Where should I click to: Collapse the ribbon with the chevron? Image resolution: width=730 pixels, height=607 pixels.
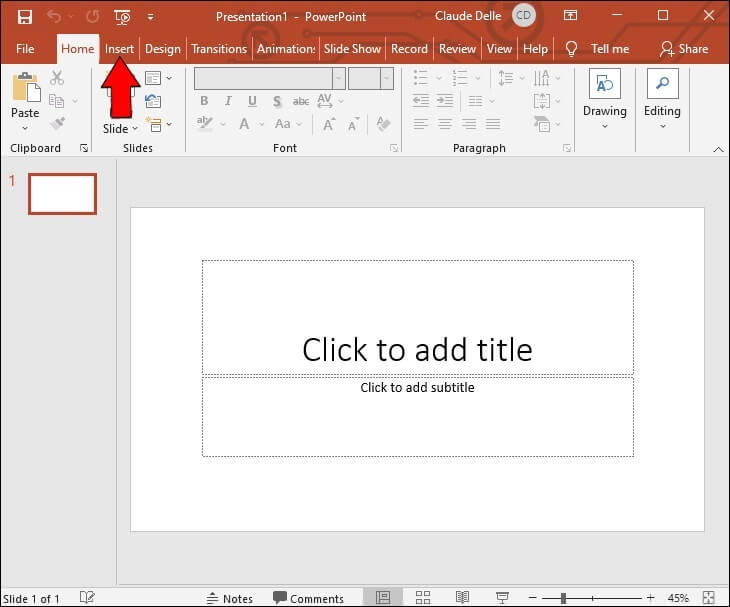coord(718,149)
